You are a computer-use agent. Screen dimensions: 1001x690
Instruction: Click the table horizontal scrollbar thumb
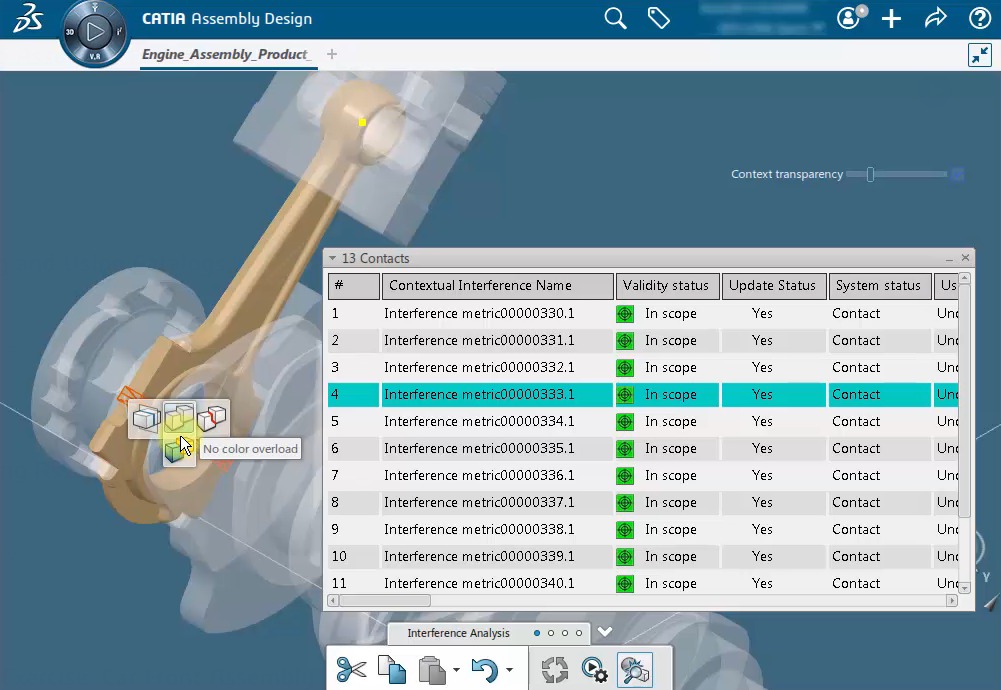(x=385, y=601)
